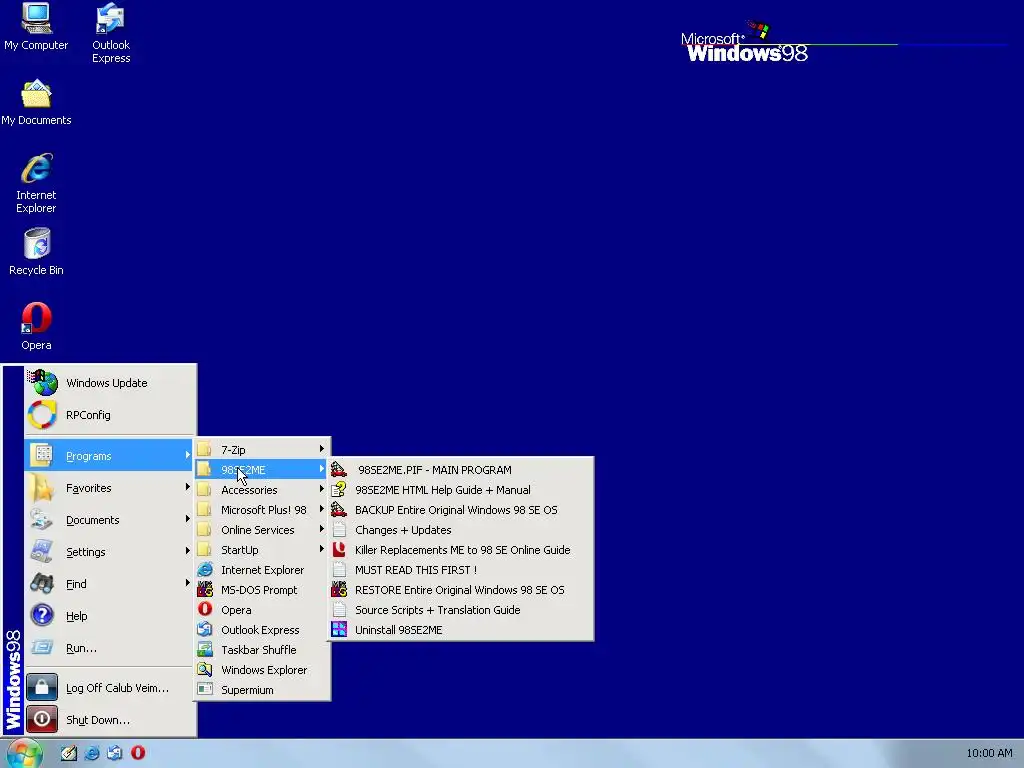Click Opera quick launch taskbar icon
The height and width of the screenshot is (768, 1024).
(138, 753)
